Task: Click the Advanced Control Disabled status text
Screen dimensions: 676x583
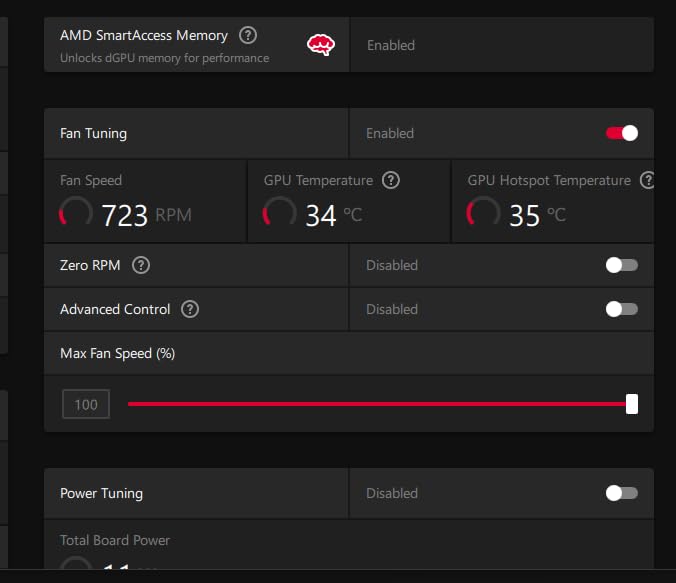Action: click(392, 309)
